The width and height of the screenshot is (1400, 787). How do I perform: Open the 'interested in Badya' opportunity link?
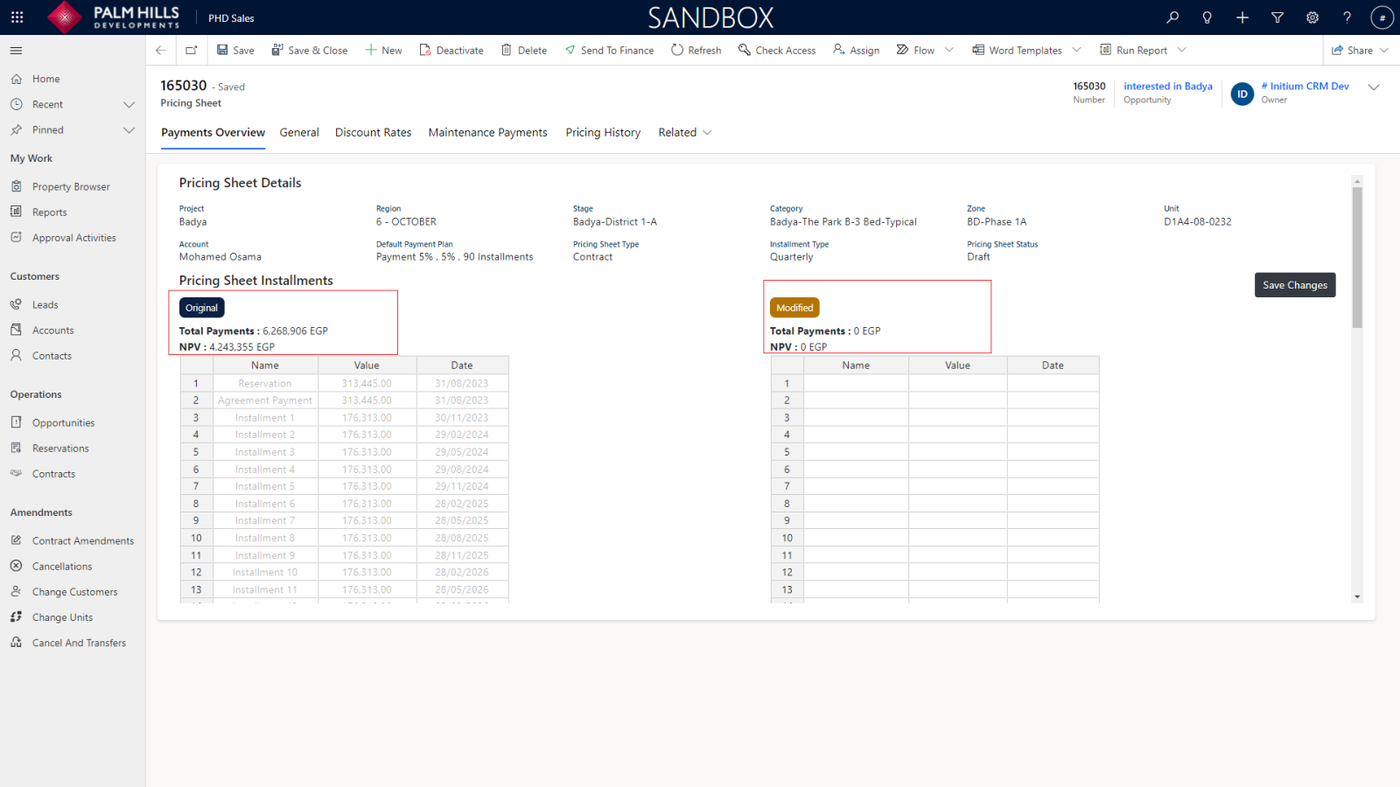1168,86
